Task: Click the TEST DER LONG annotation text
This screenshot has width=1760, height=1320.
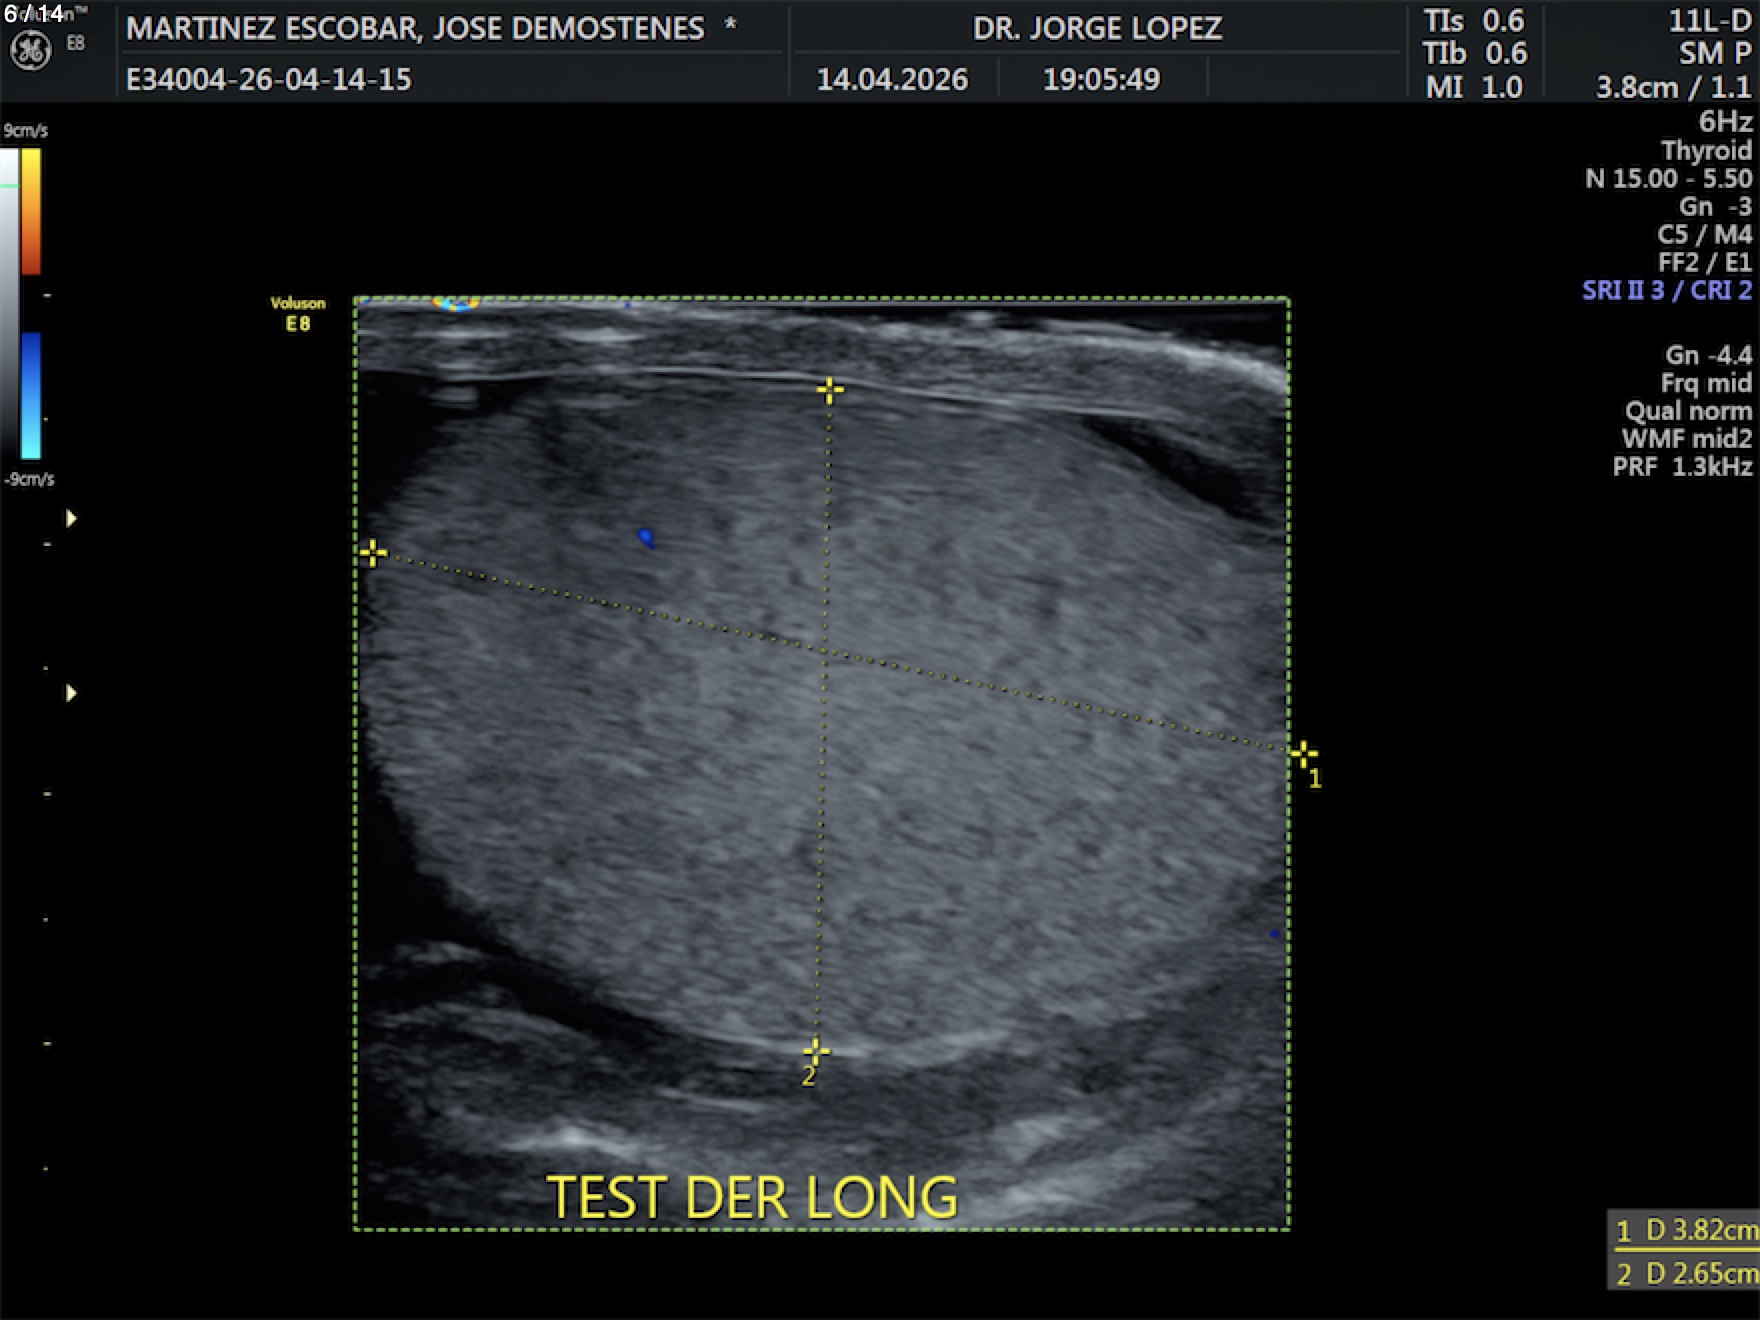Action: (x=752, y=1197)
